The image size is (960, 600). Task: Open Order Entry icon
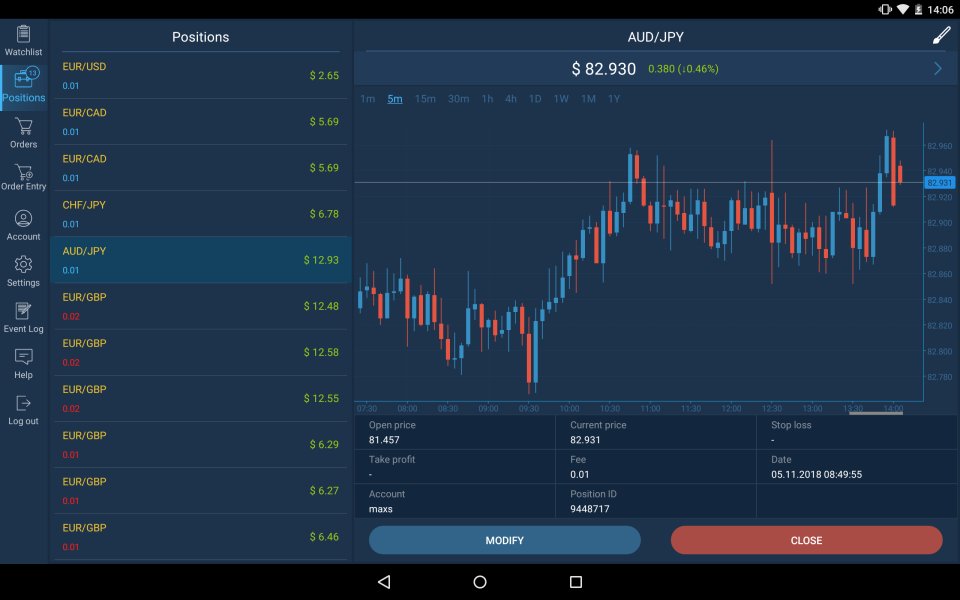(23, 172)
